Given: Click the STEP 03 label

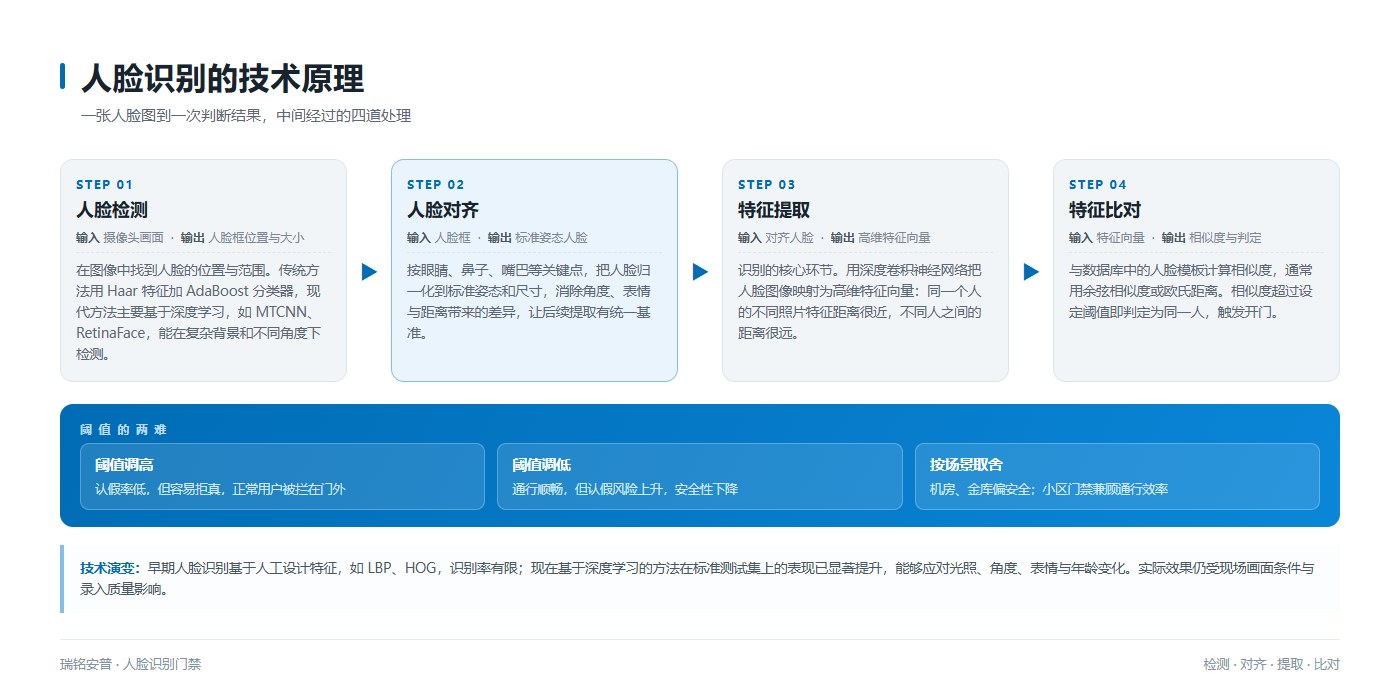Looking at the screenshot, I should [766, 184].
